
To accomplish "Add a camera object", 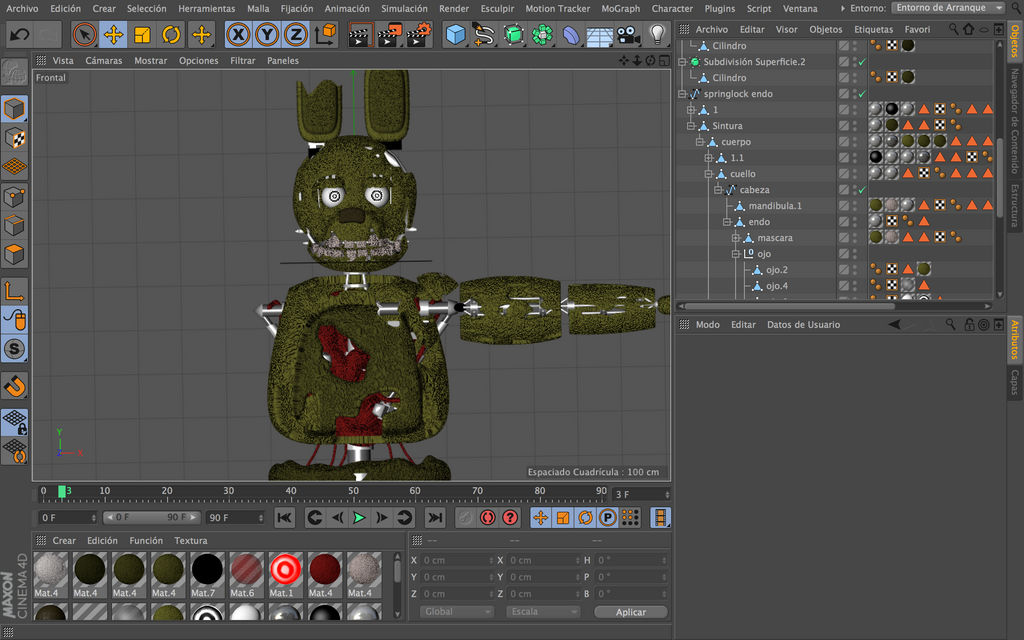I will click(628, 34).
